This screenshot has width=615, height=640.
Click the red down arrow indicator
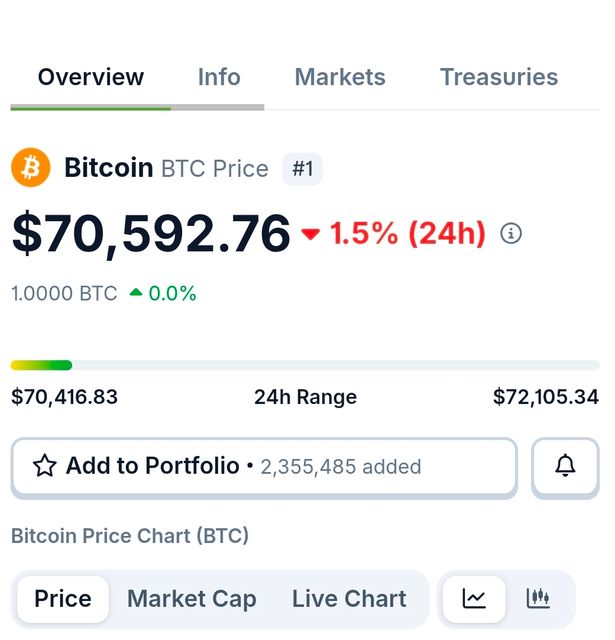(311, 234)
